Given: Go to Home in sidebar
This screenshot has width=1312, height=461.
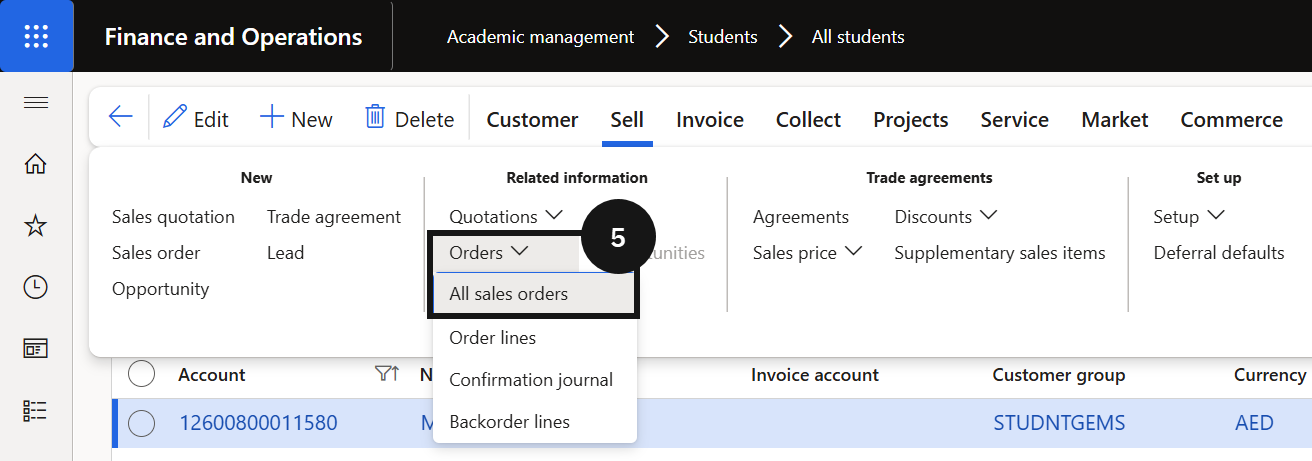Looking at the screenshot, I should click(x=36, y=164).
